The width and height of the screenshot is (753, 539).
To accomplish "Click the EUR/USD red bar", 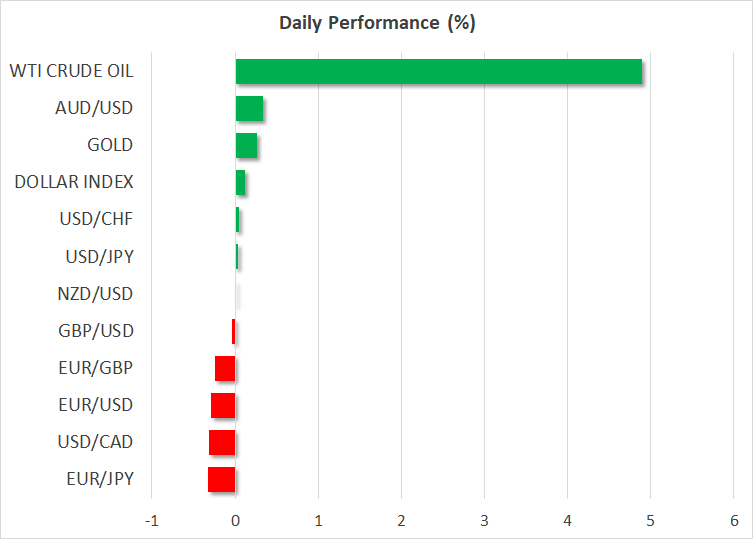I will click(223, 405).
